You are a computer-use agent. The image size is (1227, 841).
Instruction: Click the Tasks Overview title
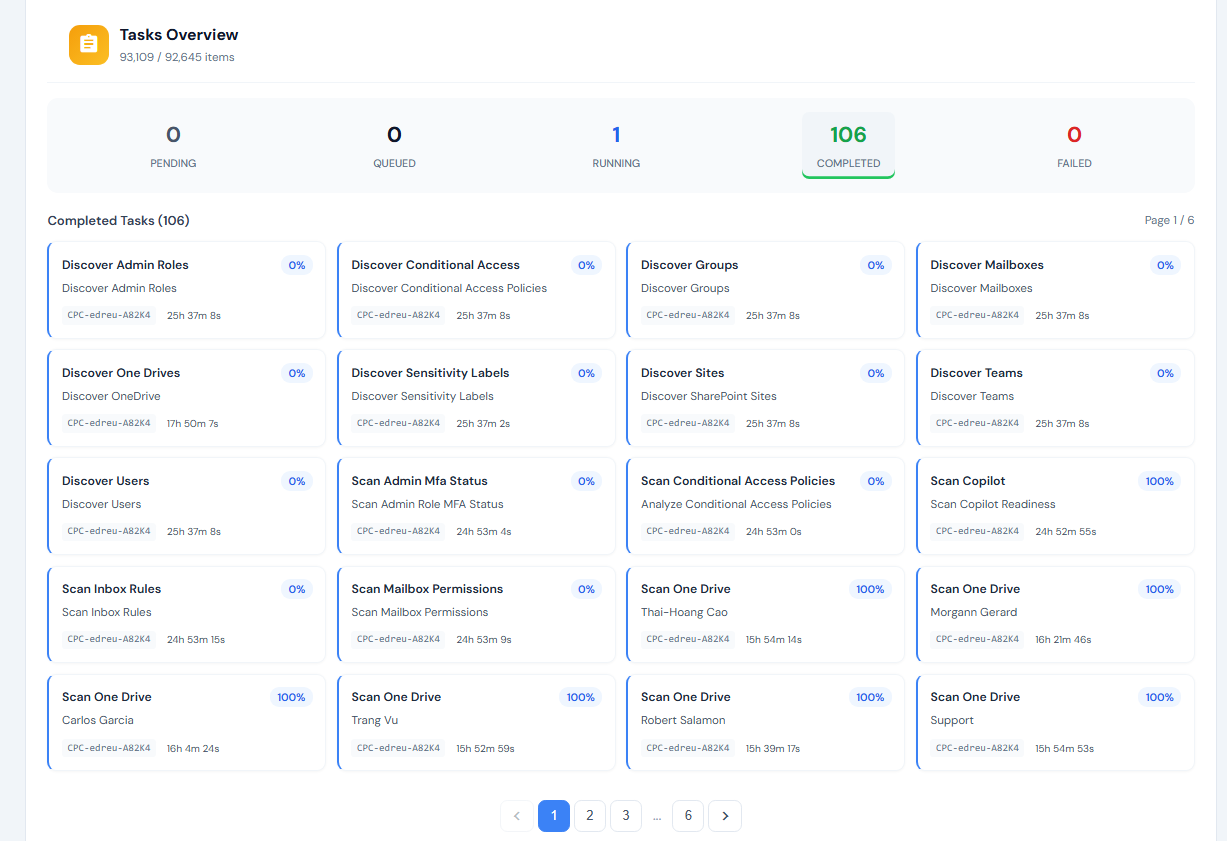click(x=179, y=35)
